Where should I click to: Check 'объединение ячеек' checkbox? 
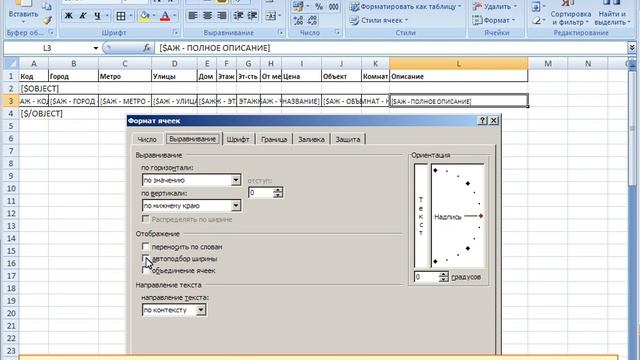point(145,270)
